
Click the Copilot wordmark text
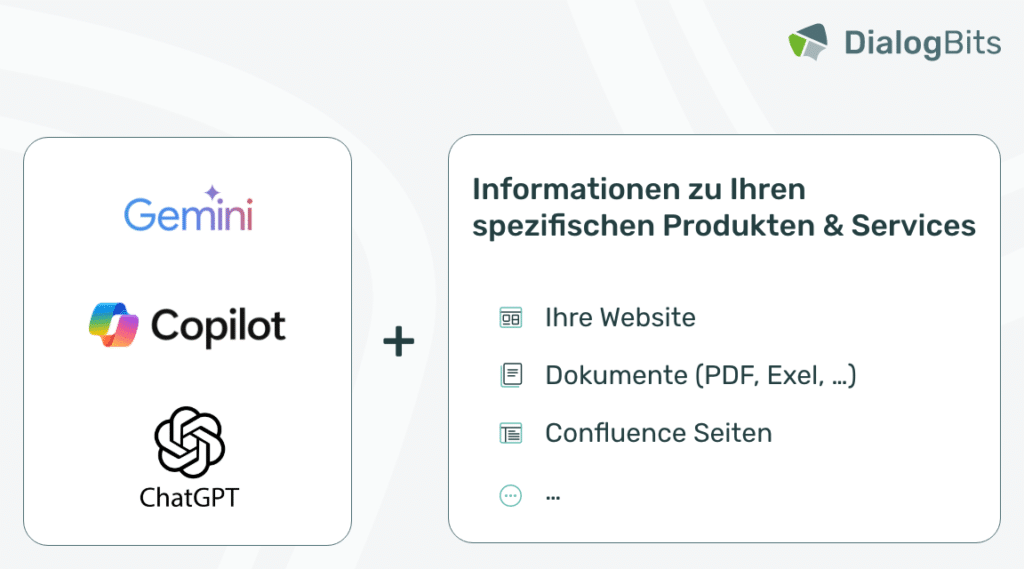pyautogui.click(x=218, y=326)
